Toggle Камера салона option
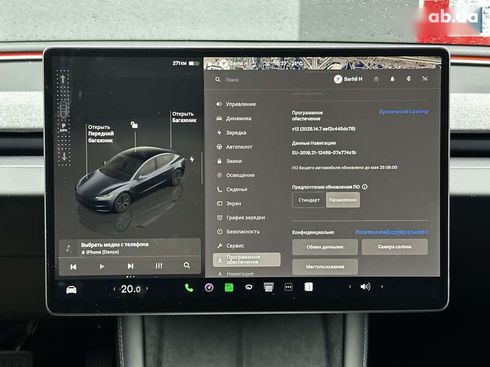Image resolution: width=490 pixels, height=367 pixels. [395, 247]
